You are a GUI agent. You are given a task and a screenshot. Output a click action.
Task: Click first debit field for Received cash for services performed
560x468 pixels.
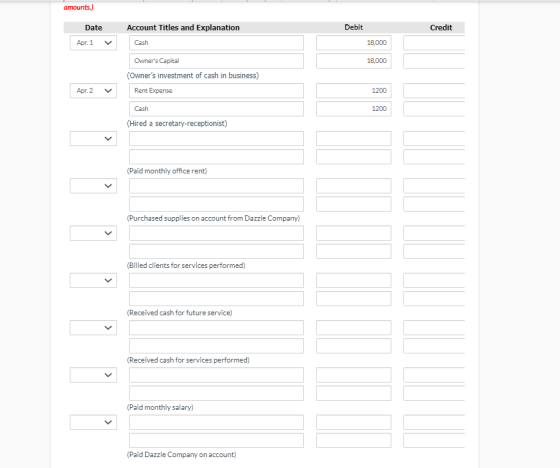[x=354, y=328]
